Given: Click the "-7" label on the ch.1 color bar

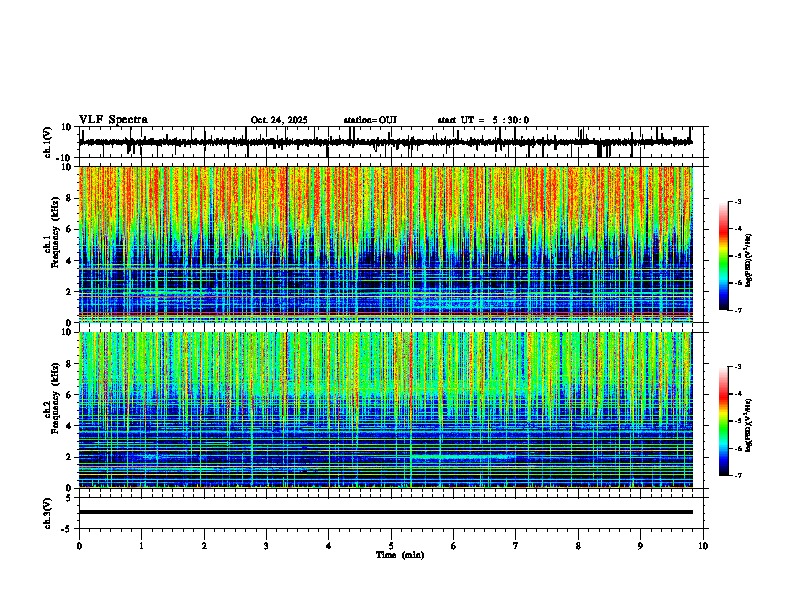Looking at the screenshot, I should click(x=737, y=310).
